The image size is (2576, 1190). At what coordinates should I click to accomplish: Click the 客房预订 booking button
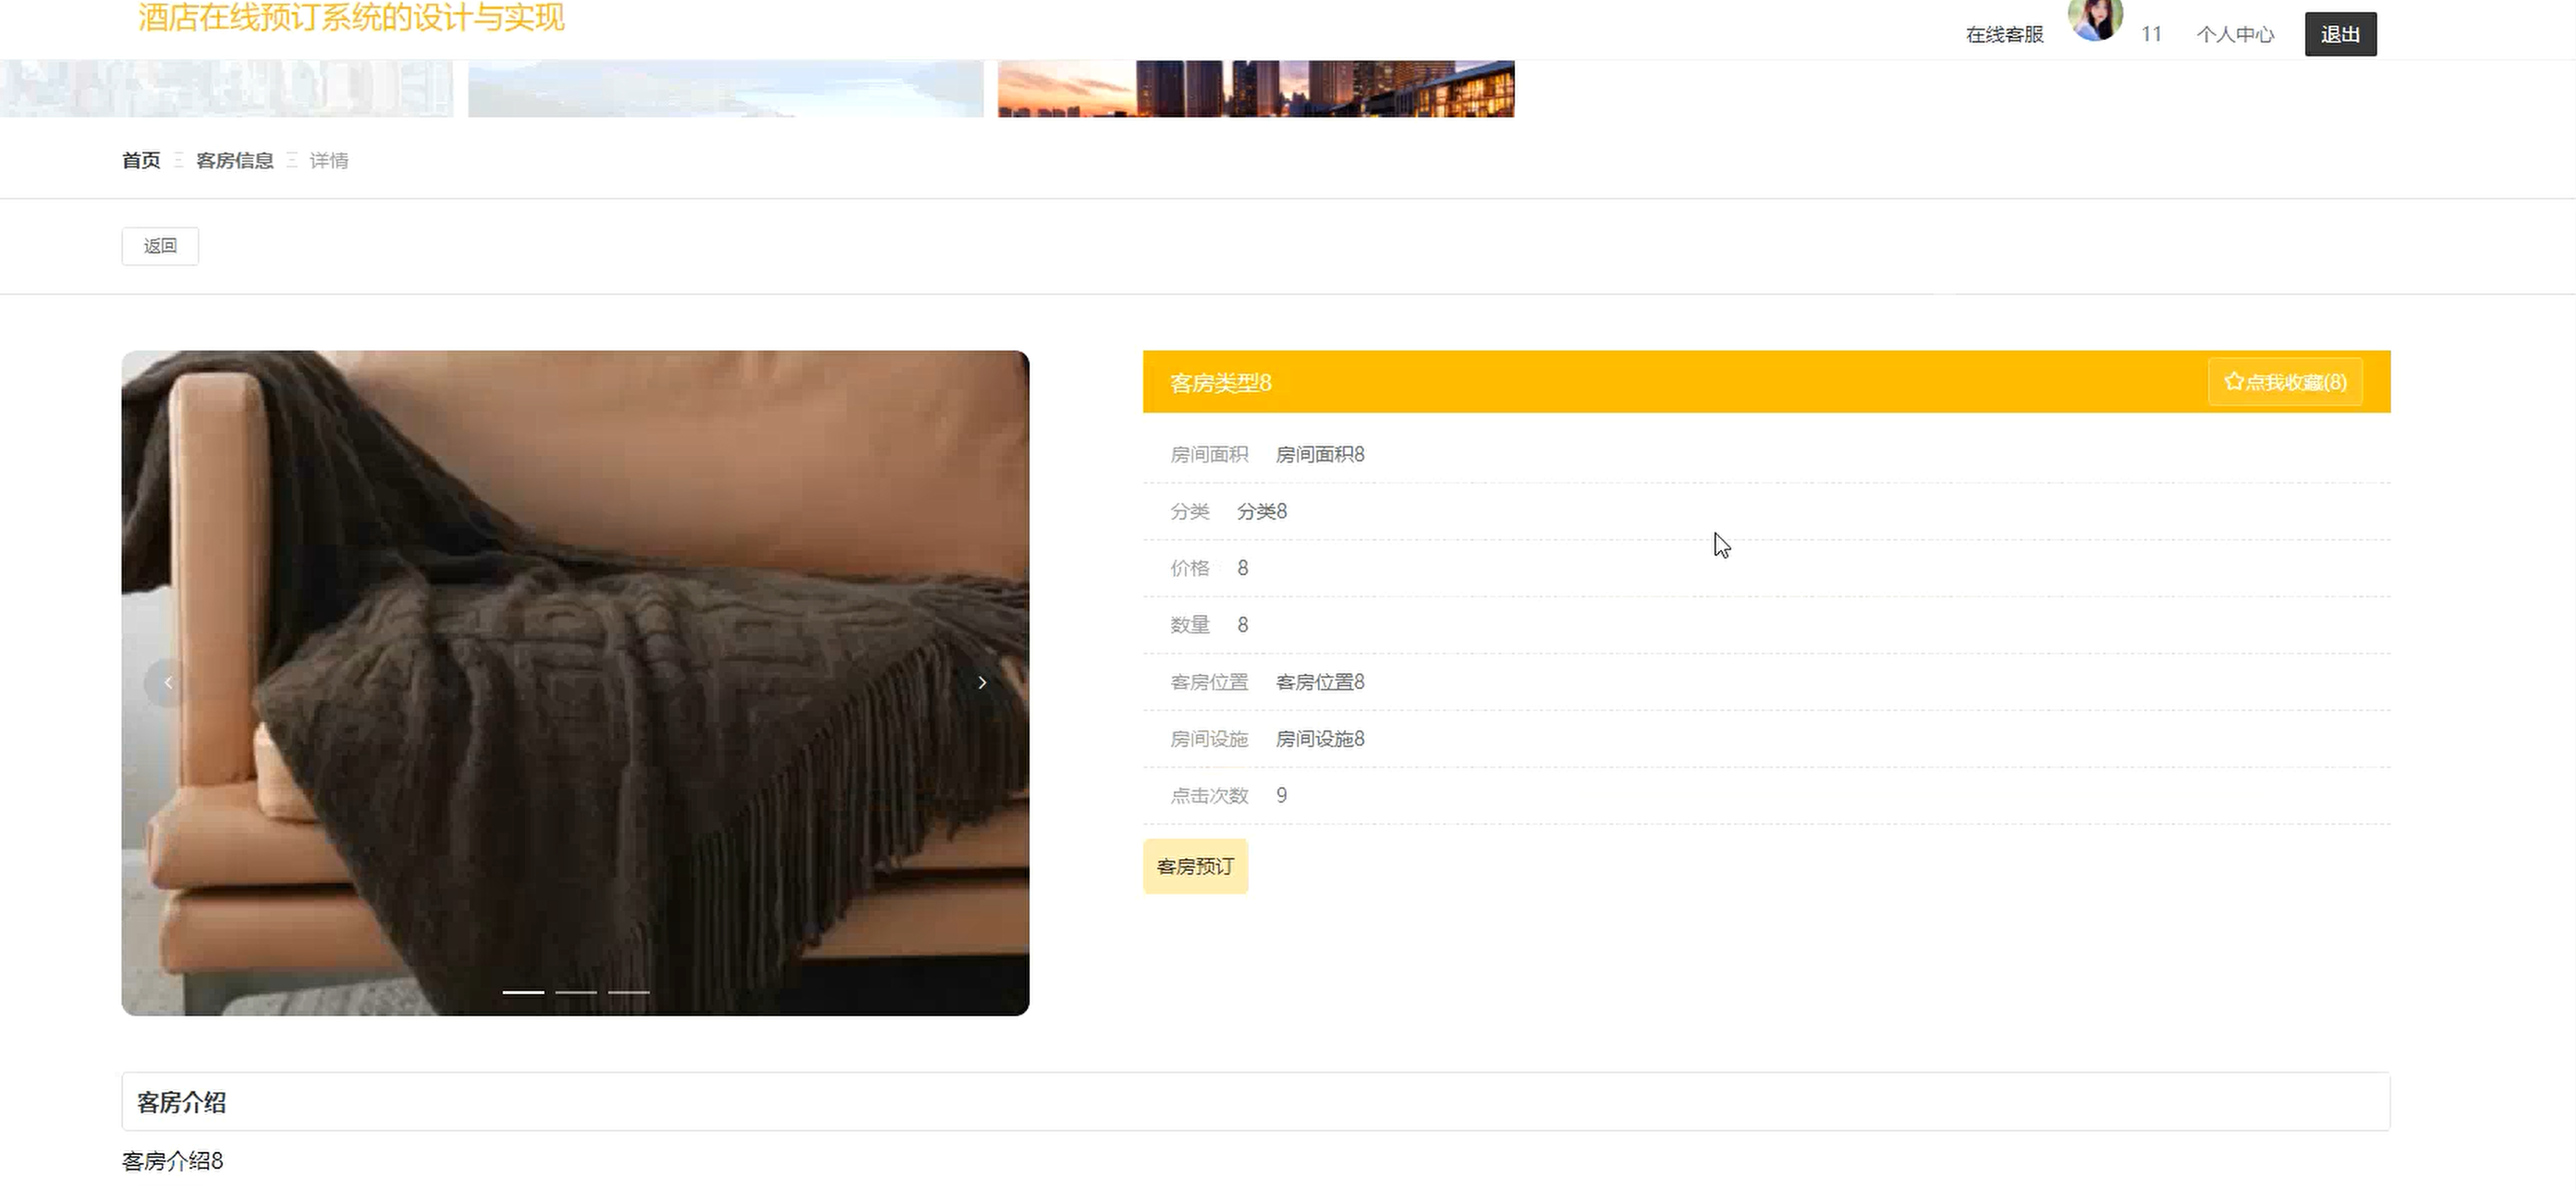tap(1195, 866)
